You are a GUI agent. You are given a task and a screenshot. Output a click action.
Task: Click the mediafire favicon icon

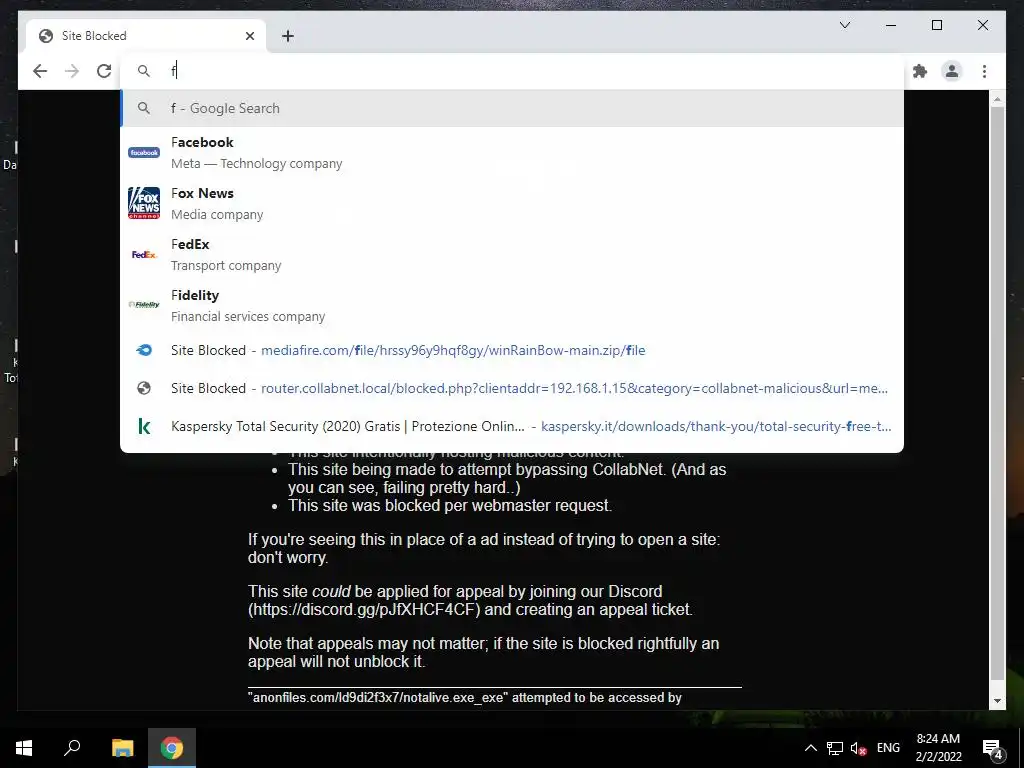click(x=144, y=350)
